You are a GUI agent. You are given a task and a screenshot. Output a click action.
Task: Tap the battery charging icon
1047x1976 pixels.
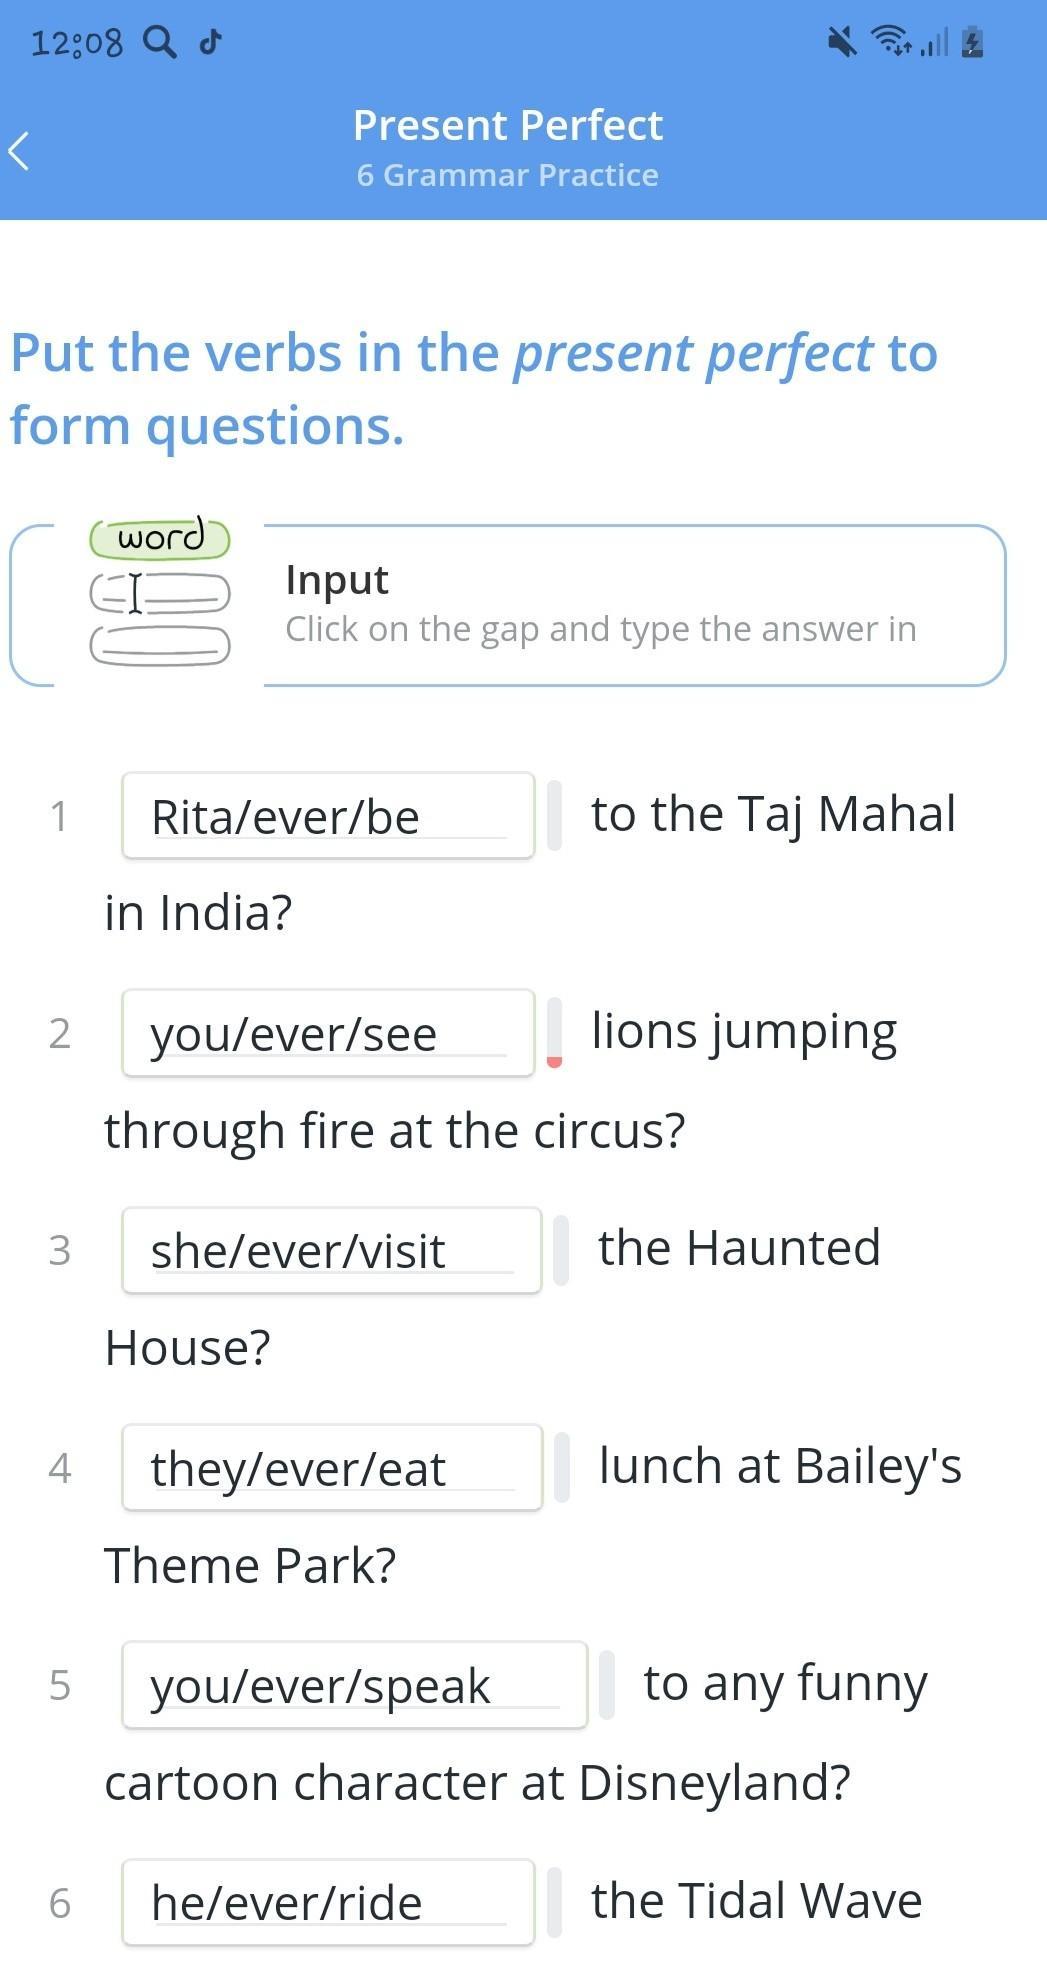click(x=972, y=42)
